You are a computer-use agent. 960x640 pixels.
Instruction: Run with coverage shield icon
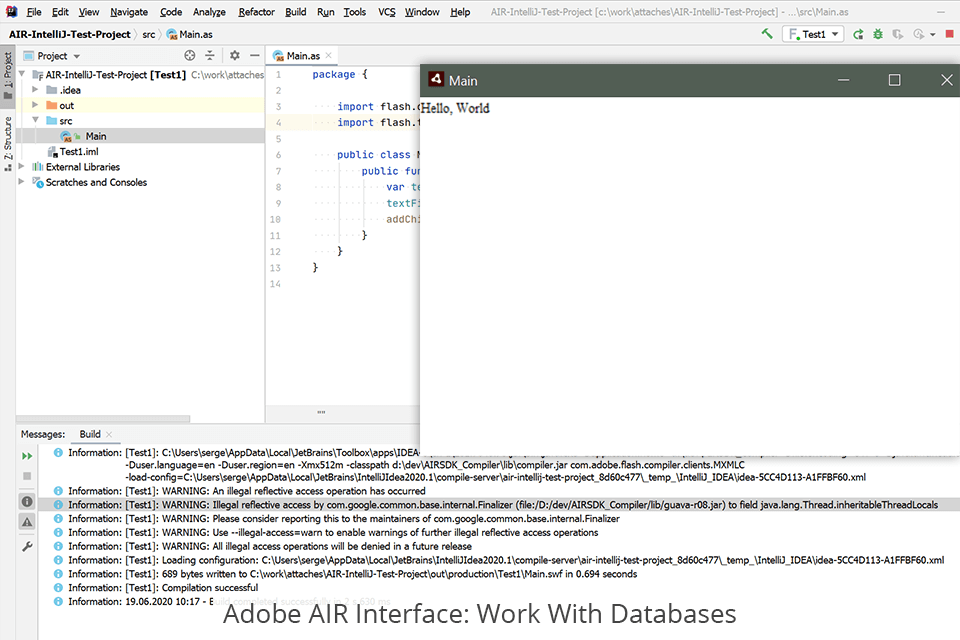click(898, 34)
